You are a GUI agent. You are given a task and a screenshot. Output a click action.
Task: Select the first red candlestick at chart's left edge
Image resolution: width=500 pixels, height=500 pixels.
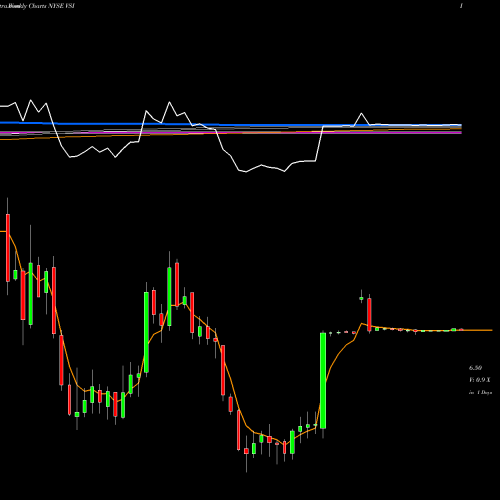point(8,248)
